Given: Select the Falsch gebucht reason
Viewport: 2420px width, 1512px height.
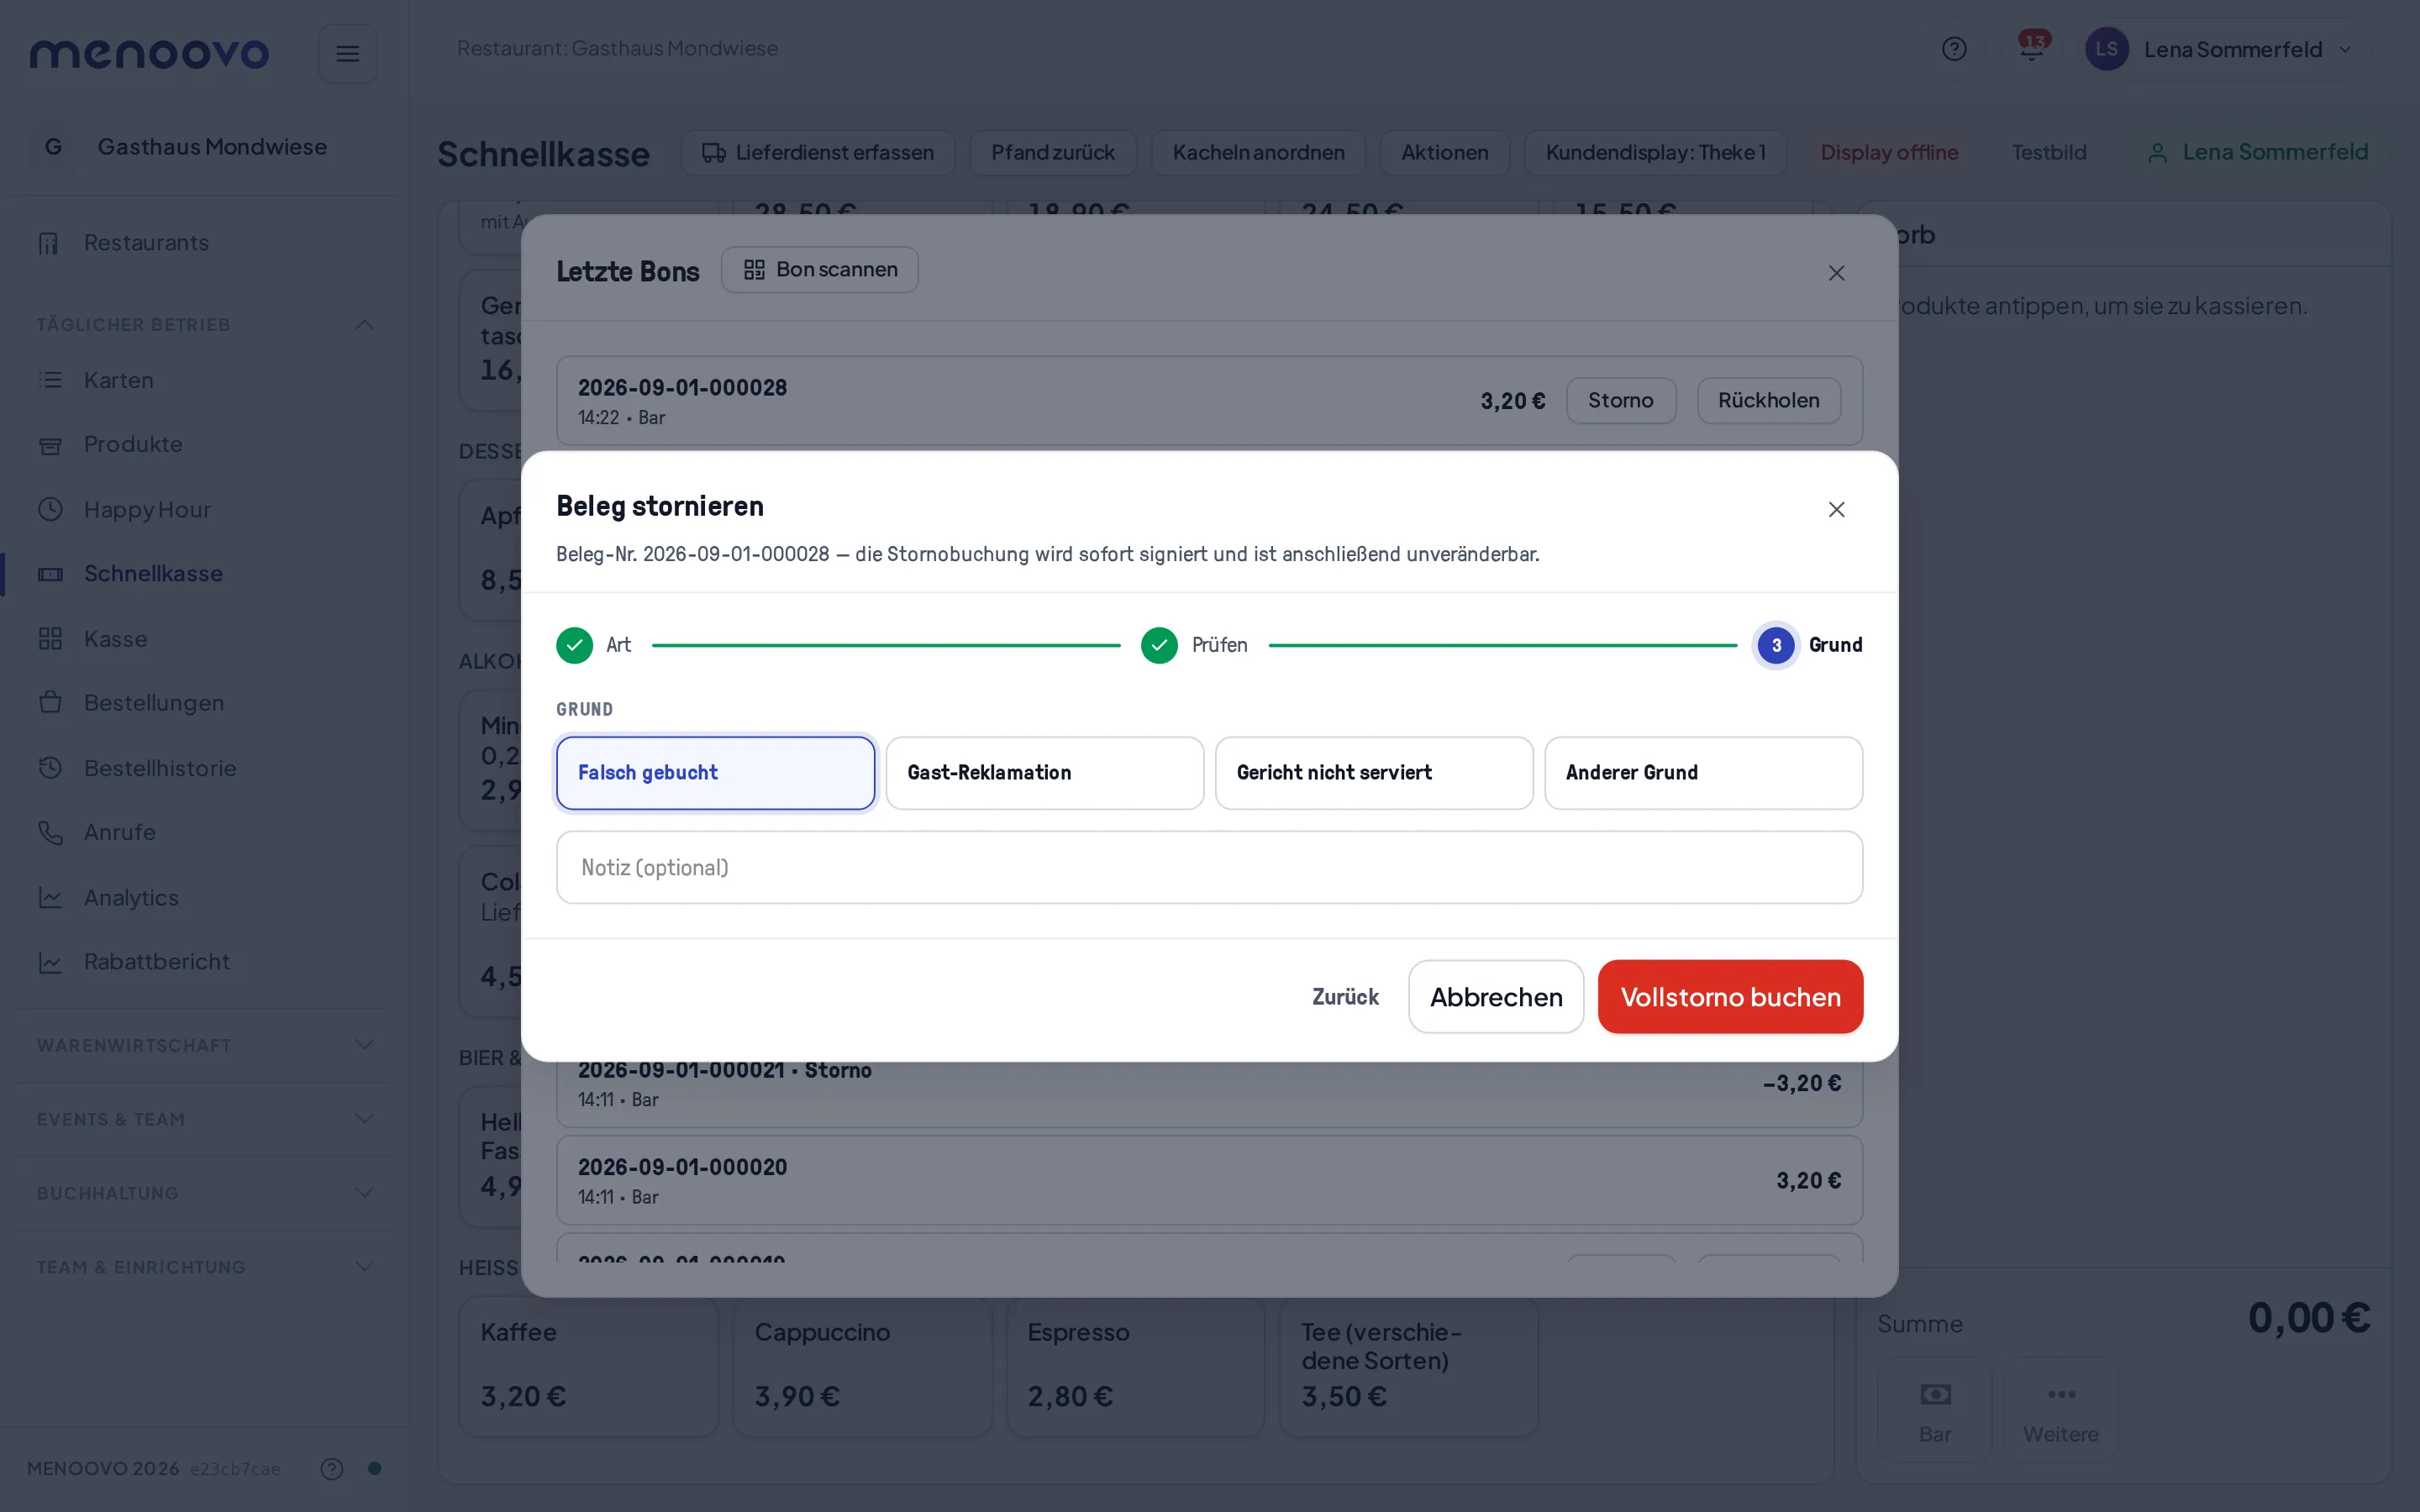Looking at the screenshot, I should (716, 773).
